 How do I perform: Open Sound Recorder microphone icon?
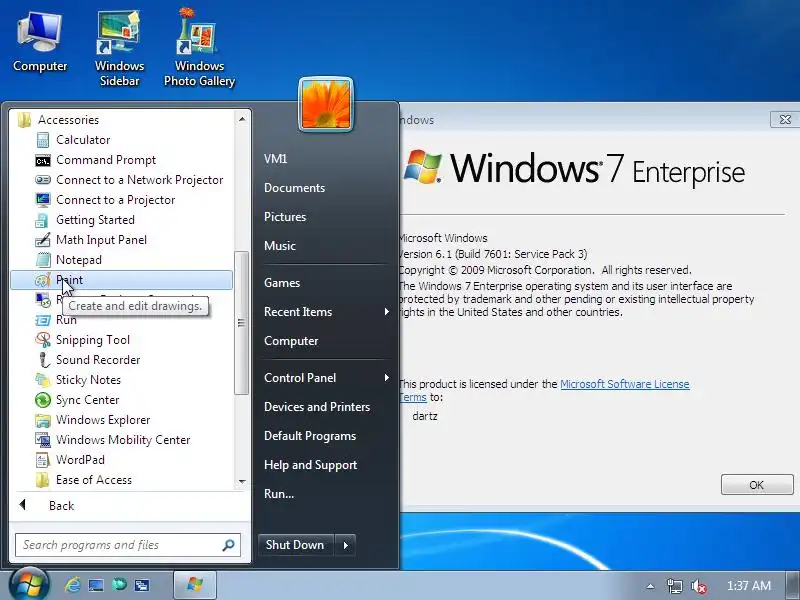tap(44, 360)
